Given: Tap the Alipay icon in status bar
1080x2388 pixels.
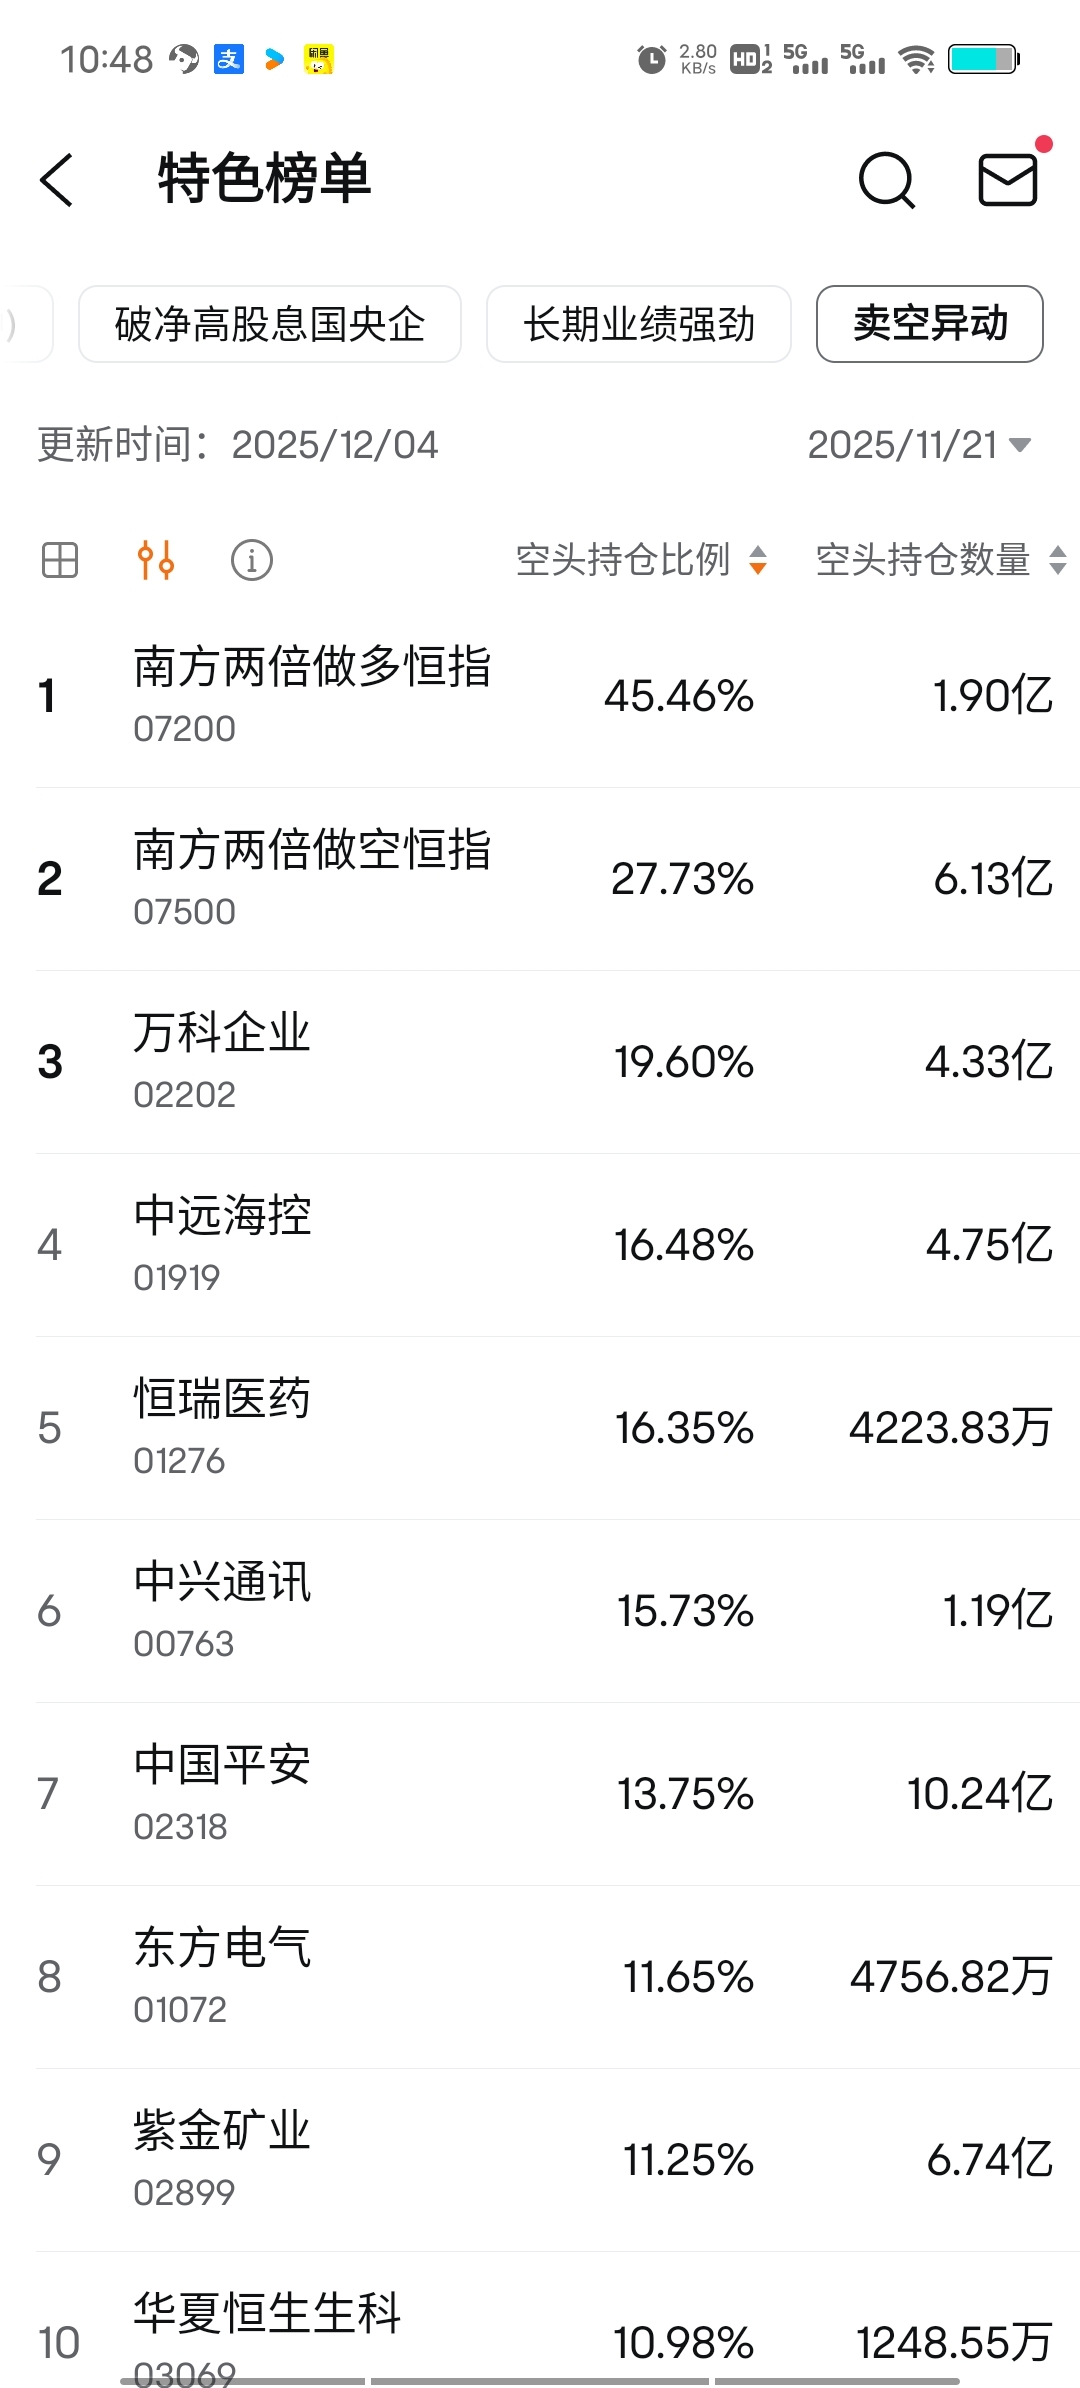Looking at the screenshot, I should (229, 59).
